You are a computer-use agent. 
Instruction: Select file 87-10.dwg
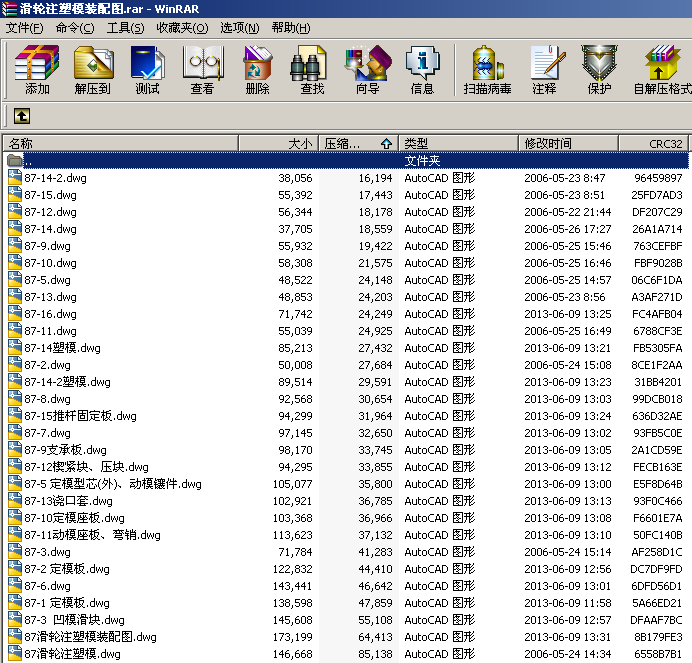[50, 263]
